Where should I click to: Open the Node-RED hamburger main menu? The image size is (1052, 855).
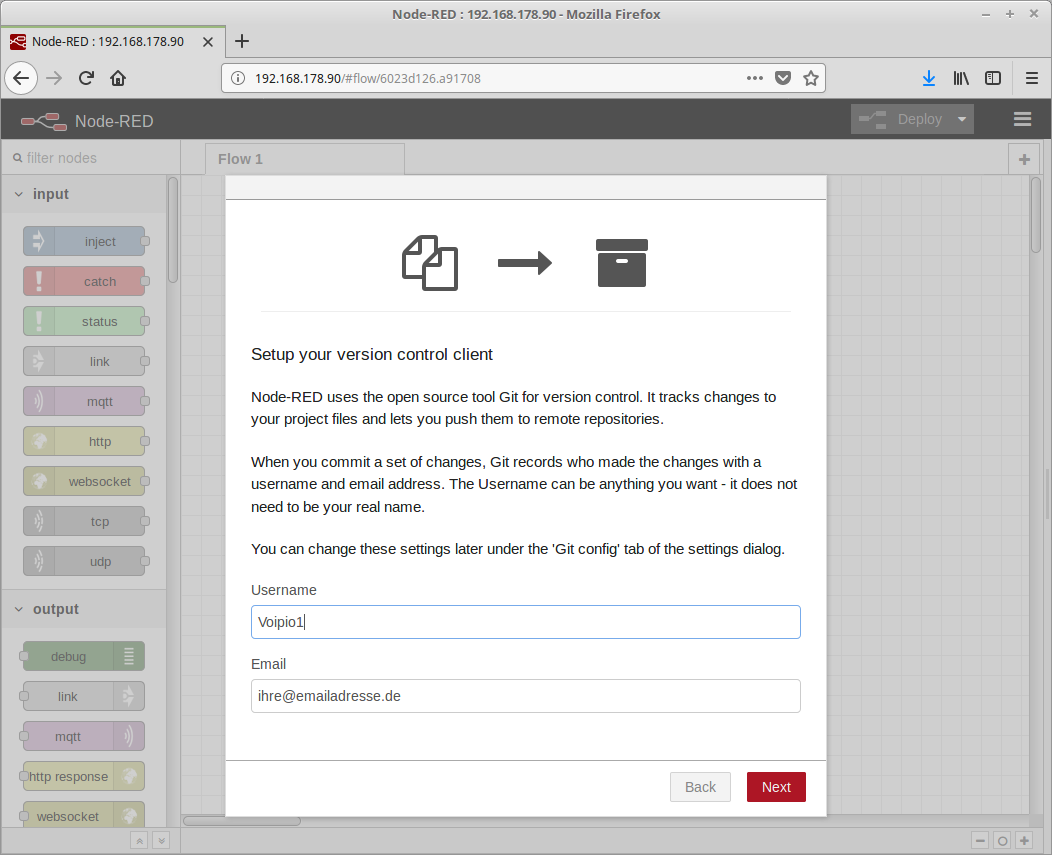(1022, 119)
